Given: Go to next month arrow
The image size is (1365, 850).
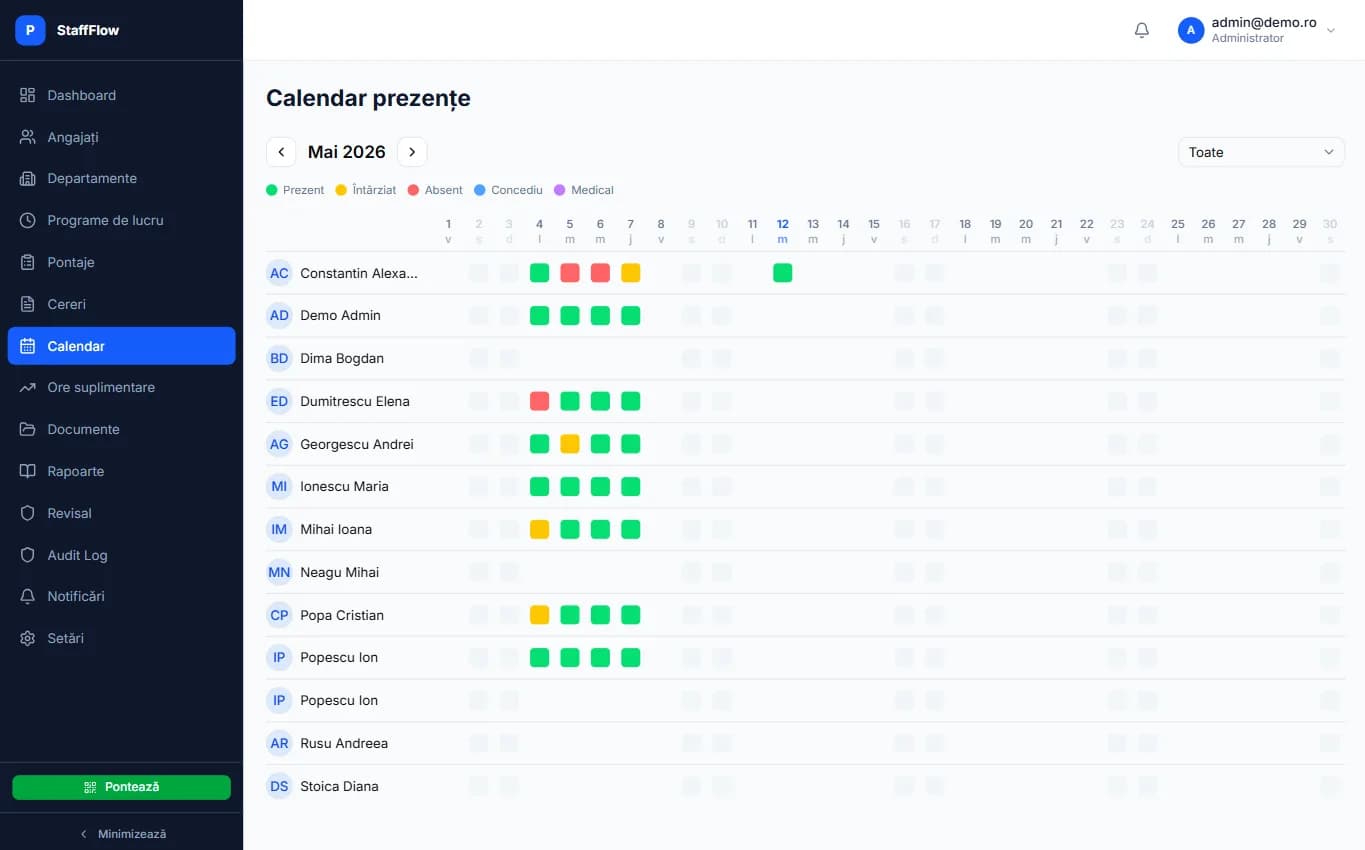Looking at the screenshot, I should coord(412,152).
